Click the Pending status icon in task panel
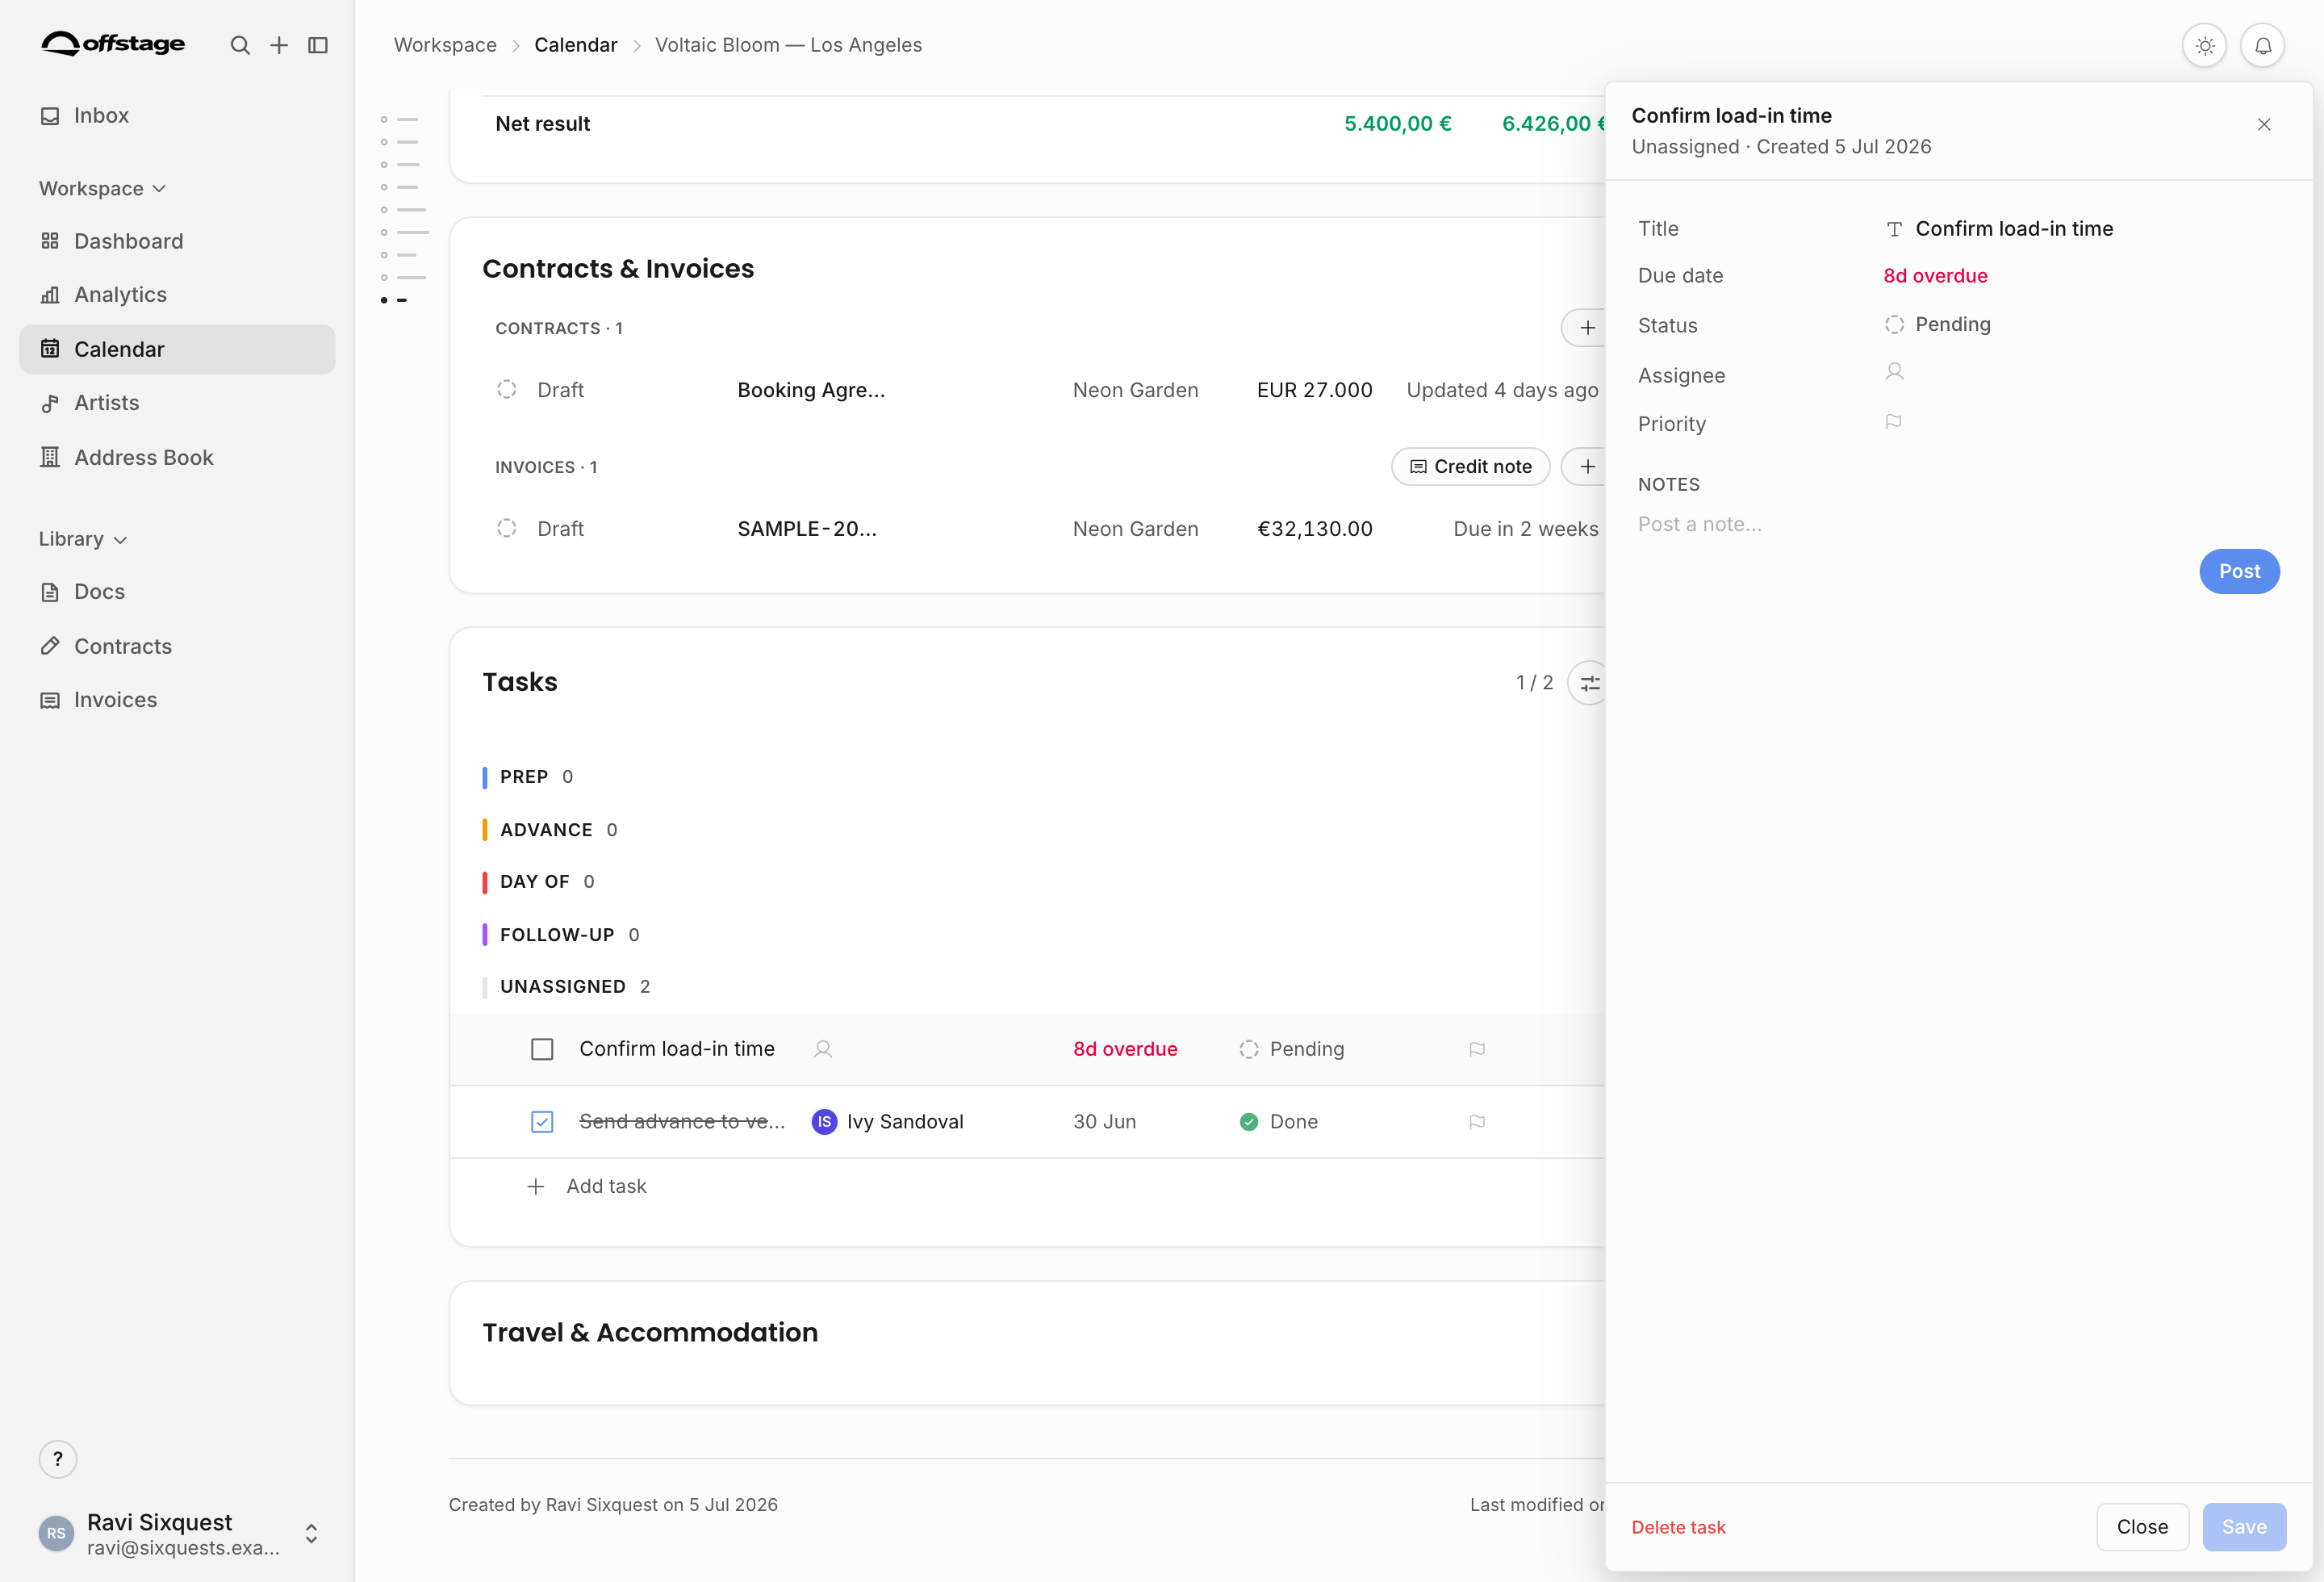The width and height of the screenshot is (2324, 1582). tap(1894, 324)
